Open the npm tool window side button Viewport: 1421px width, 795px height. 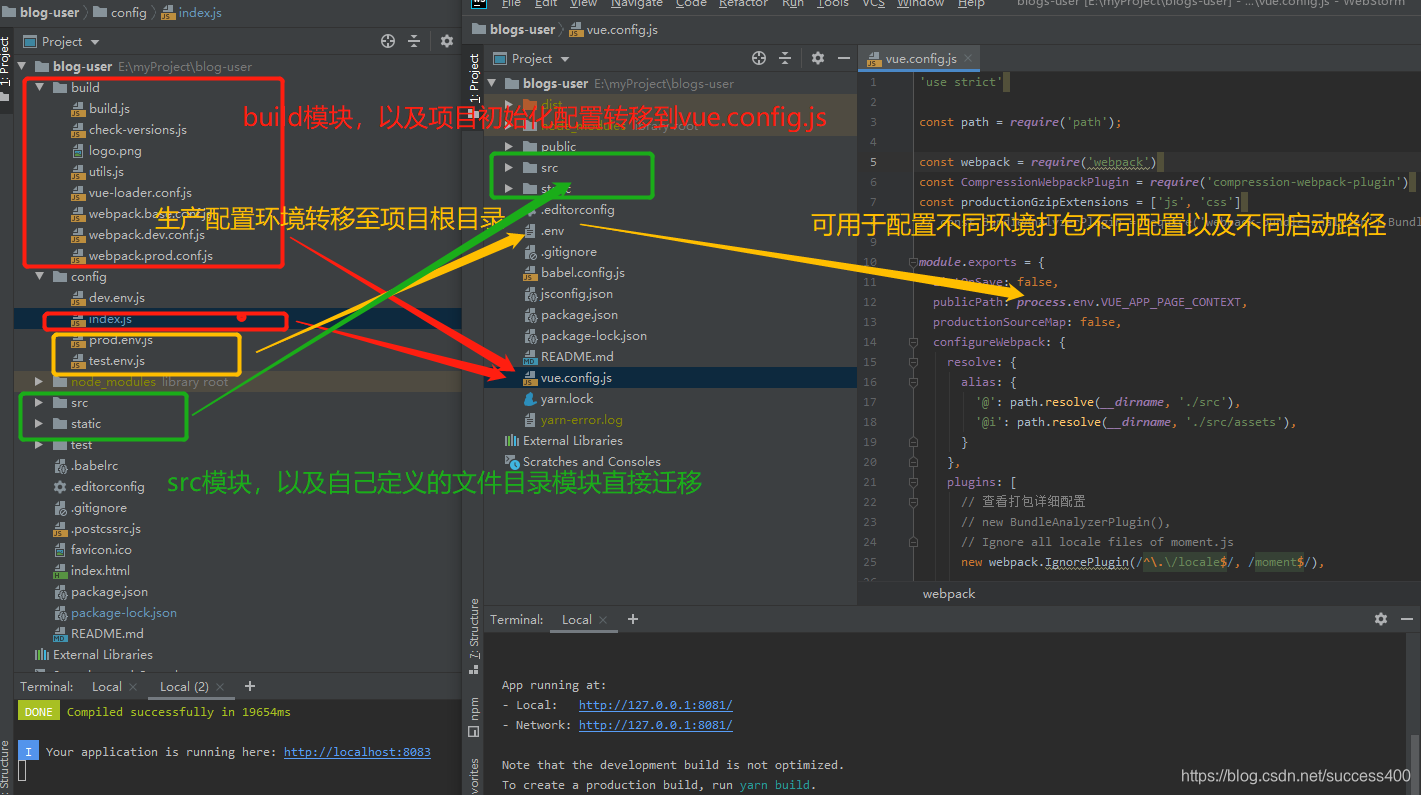[x=474, y=717]
